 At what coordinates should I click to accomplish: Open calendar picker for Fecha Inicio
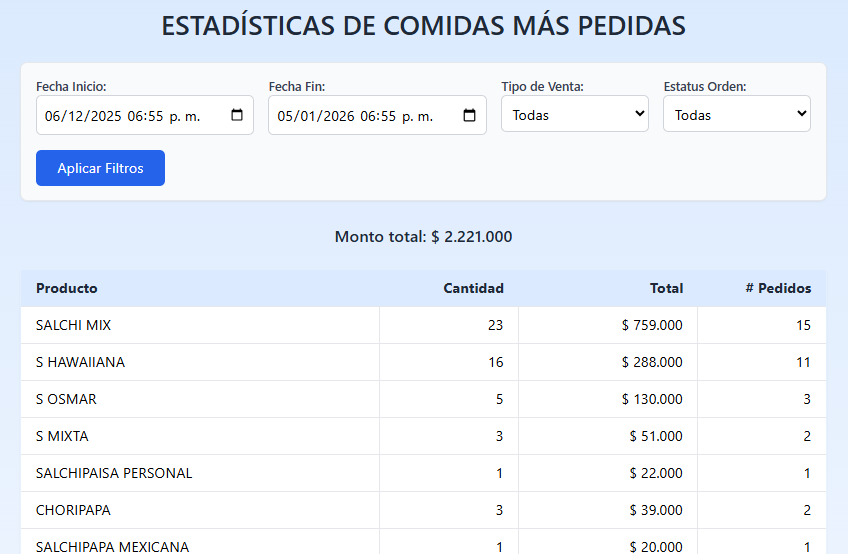click(237, 115)
